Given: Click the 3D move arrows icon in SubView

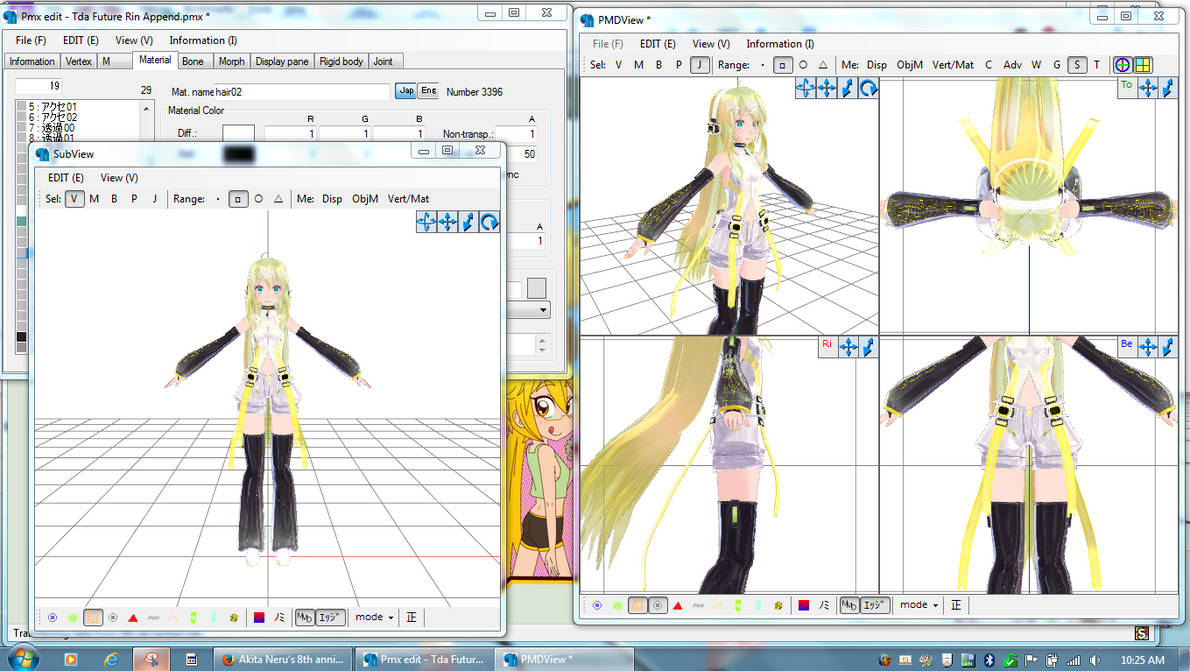Looking at the screenshot, I should pyautogui.click(x=427, y=222).
